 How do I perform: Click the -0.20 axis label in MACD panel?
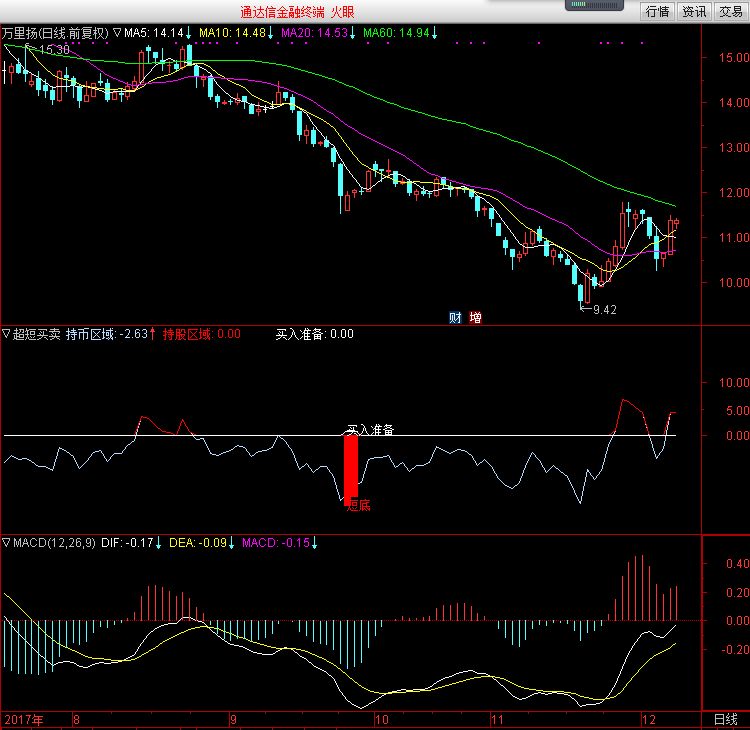coord(735,649)
